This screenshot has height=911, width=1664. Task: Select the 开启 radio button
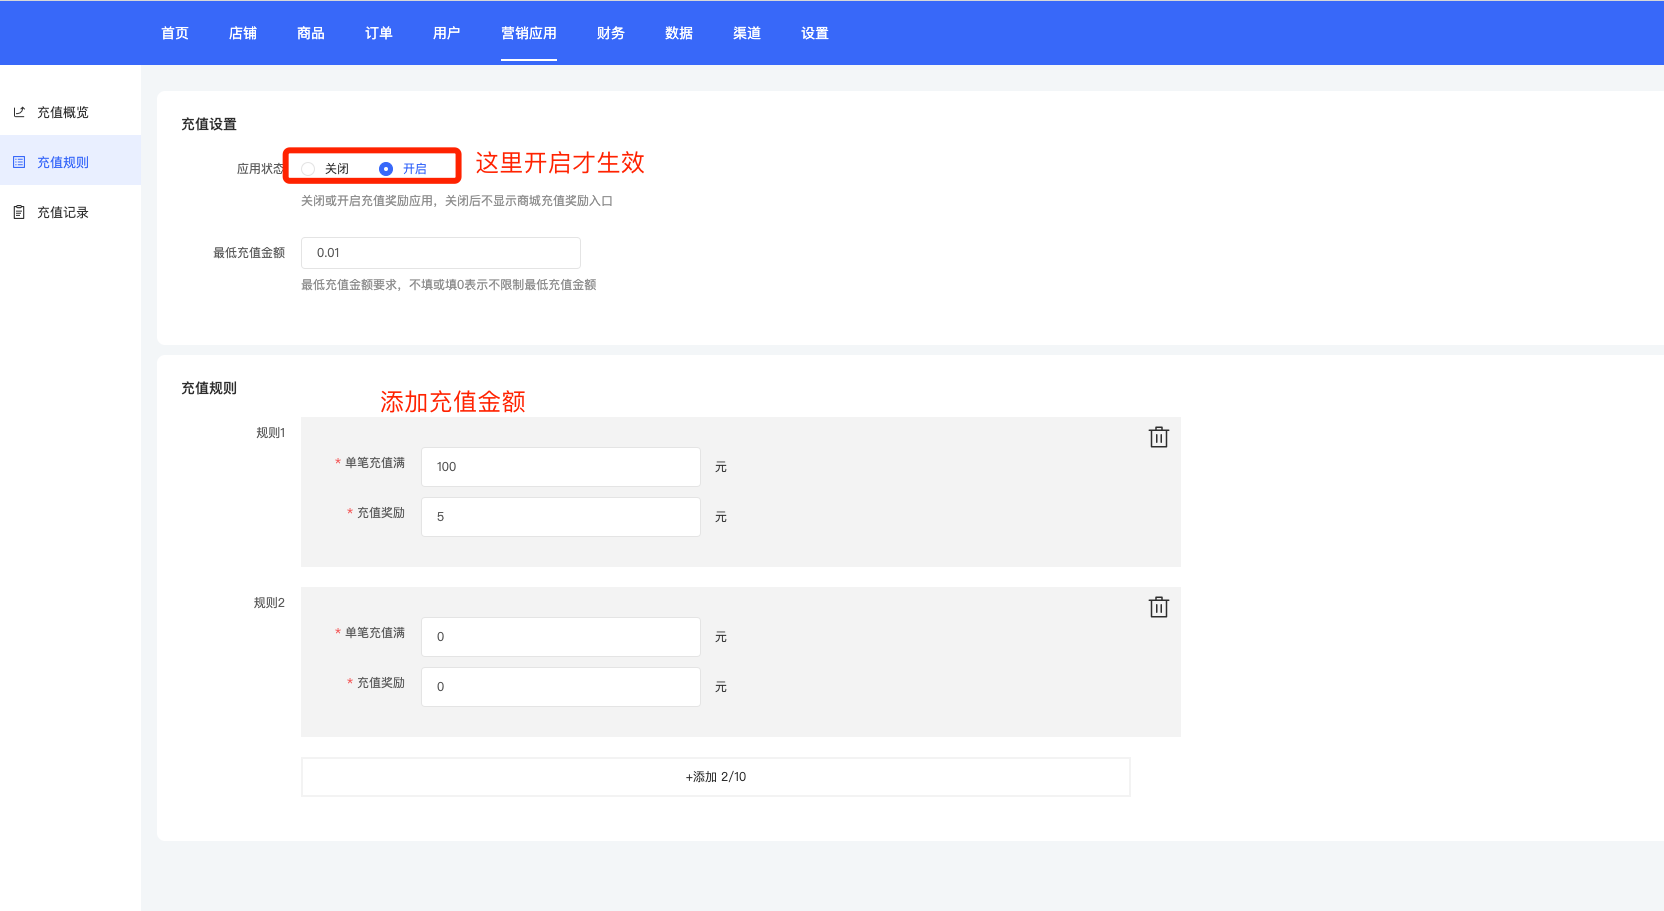pos(386,169)
